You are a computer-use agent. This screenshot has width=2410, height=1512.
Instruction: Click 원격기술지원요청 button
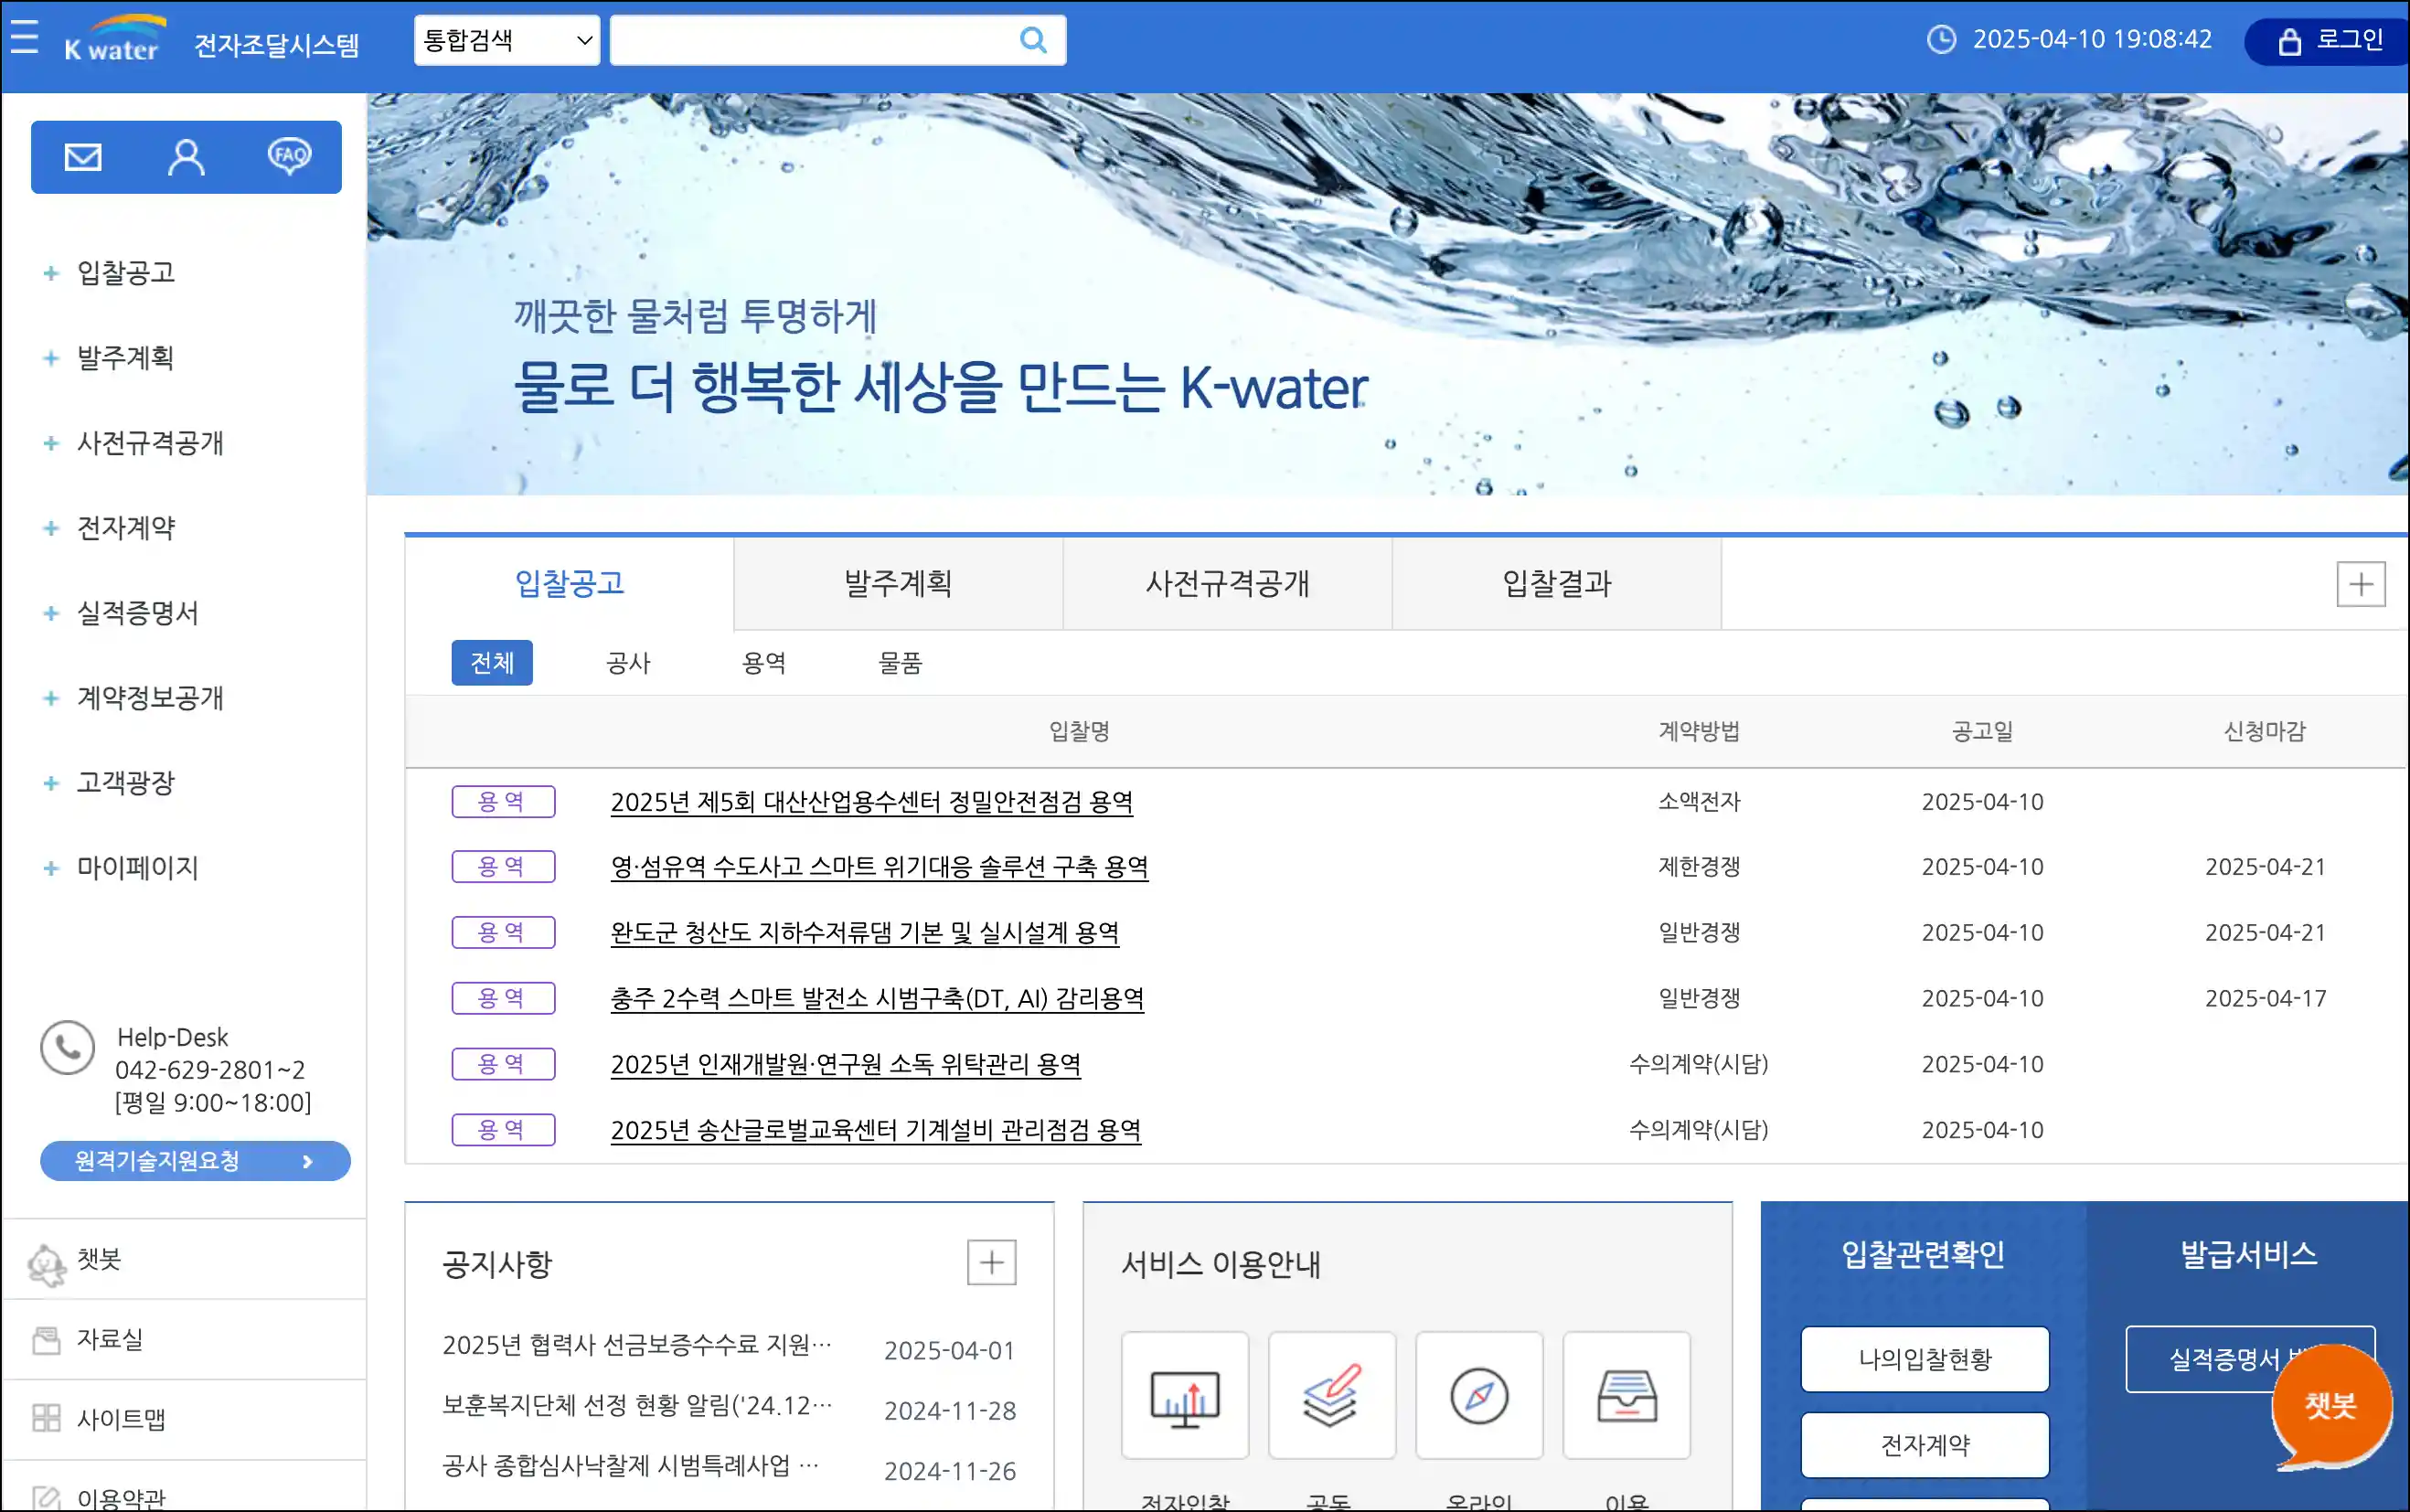pyautogui.click(x=195, y=1161)
